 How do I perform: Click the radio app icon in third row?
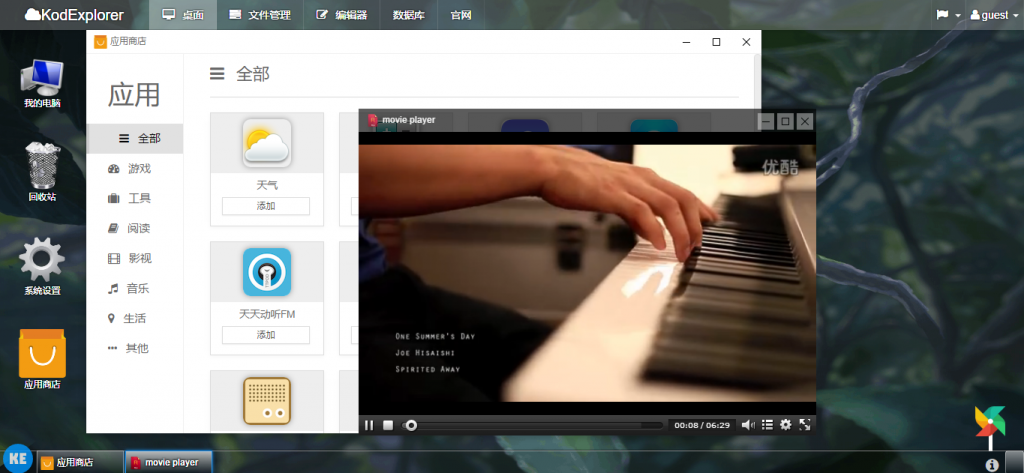click(x=267, y=401)
